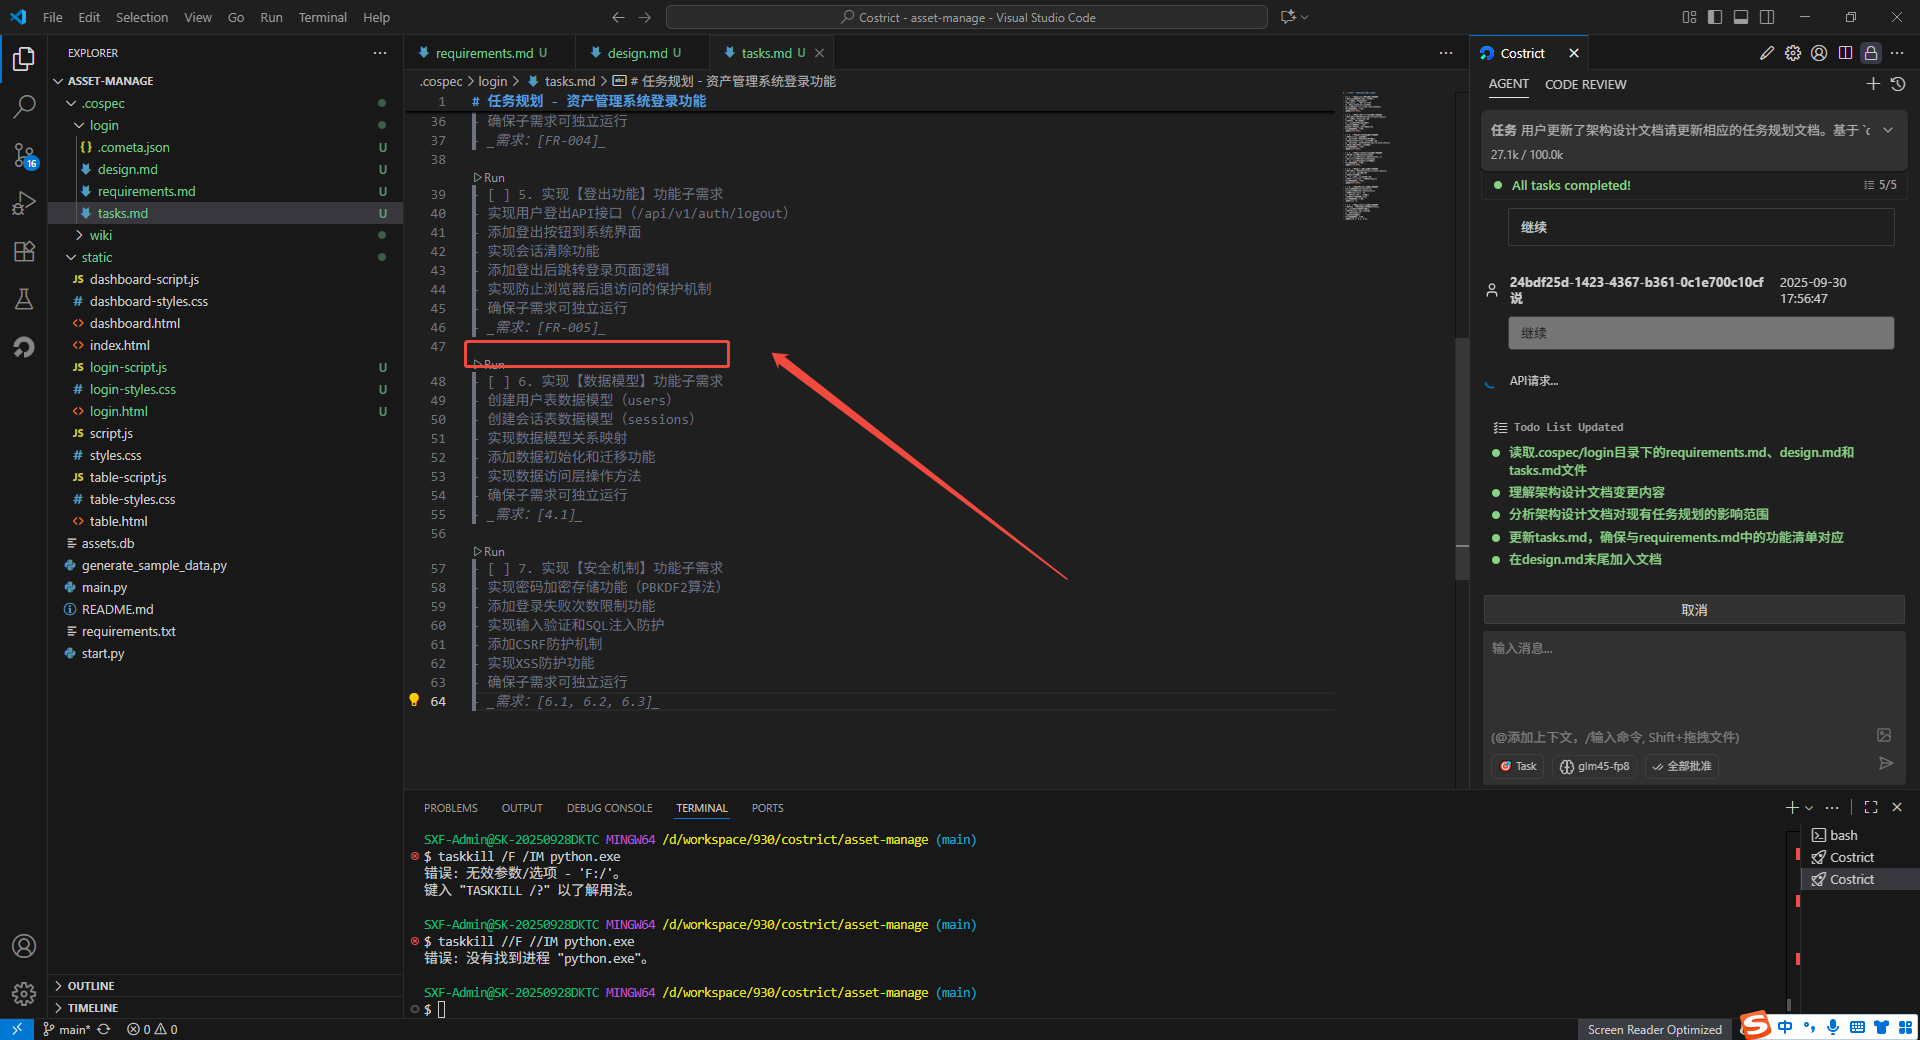
Task: Click the editor minimap preview
Action: point(1361,155)
